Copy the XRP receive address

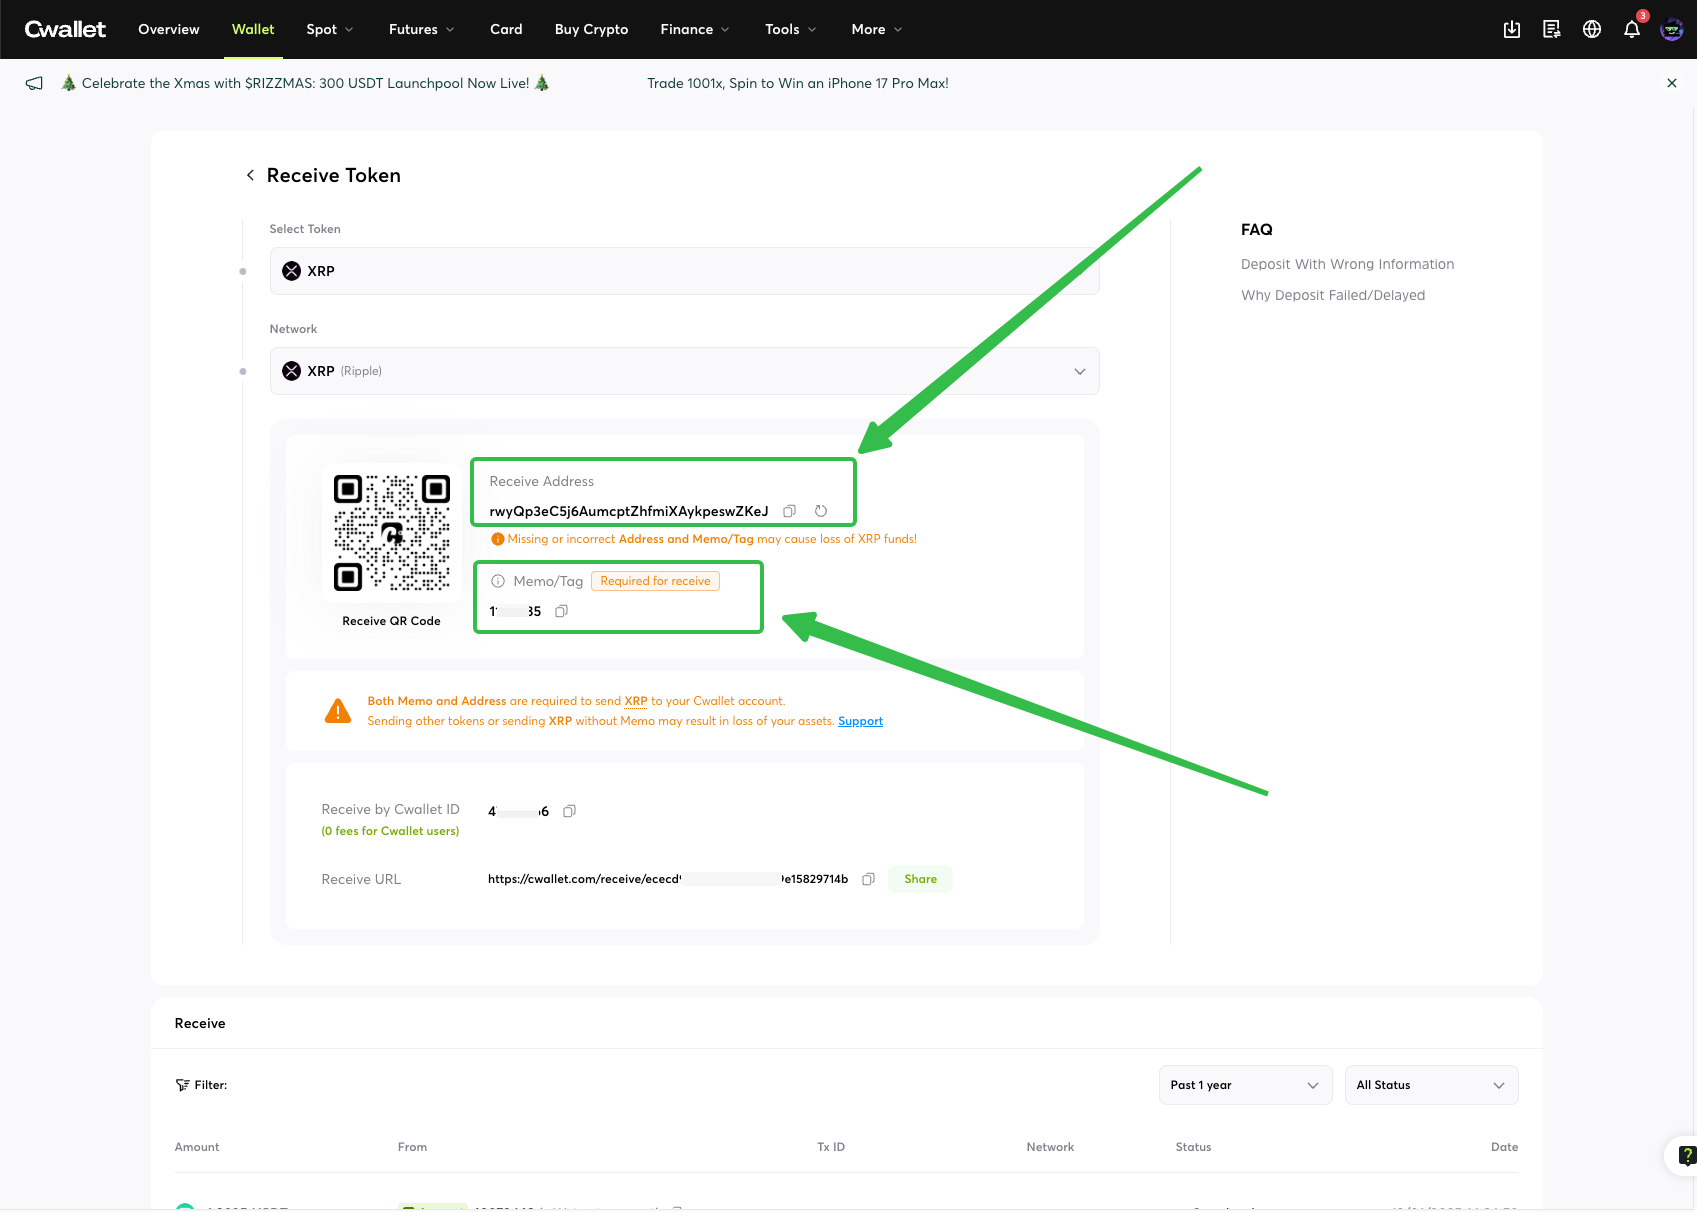click(x=789, y=511)
